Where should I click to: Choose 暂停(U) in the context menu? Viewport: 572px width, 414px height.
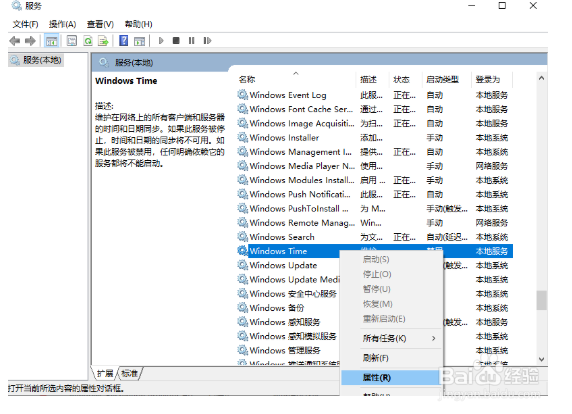coord(391,289)
